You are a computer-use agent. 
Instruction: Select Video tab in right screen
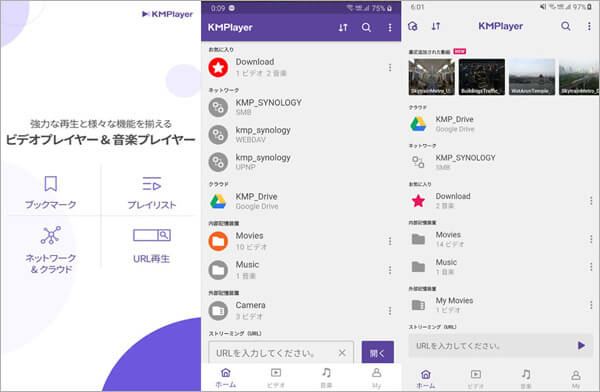click(x=476, y=379)
